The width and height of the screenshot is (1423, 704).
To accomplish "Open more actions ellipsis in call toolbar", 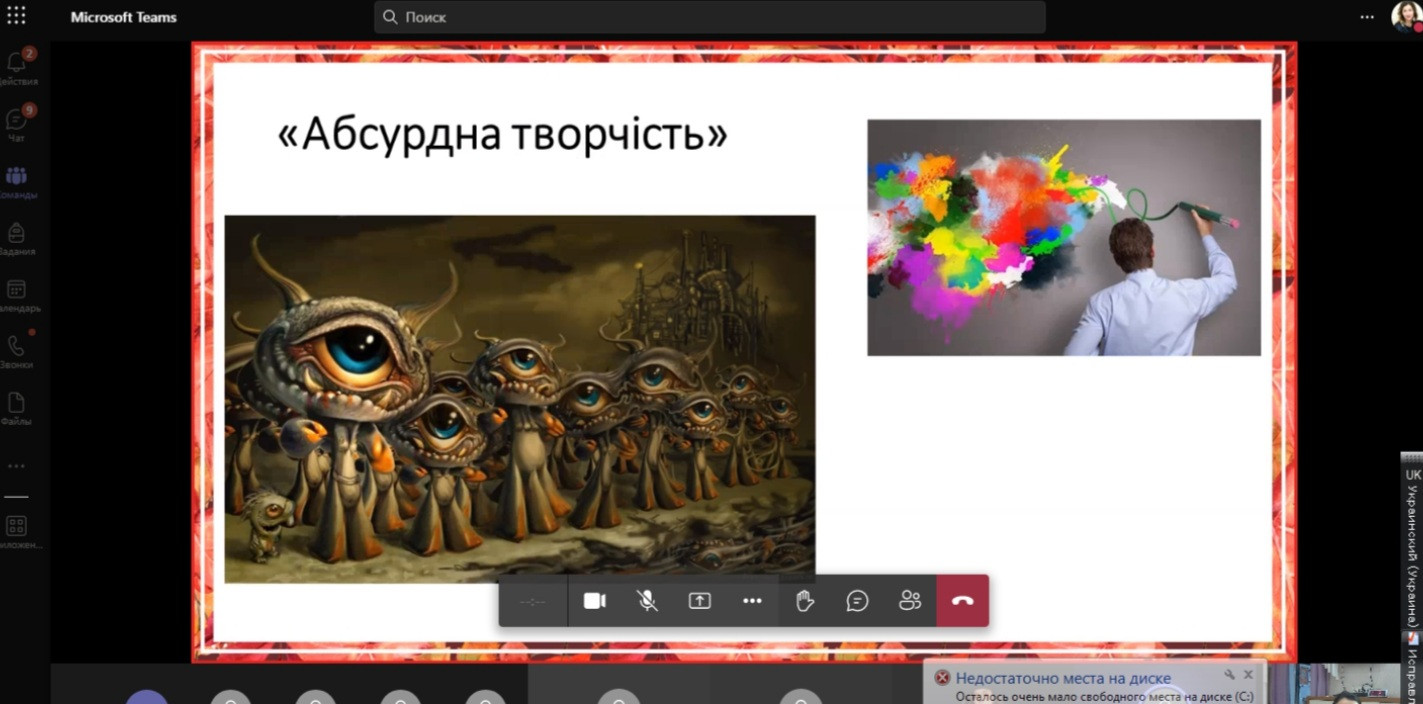I will 752,601.
